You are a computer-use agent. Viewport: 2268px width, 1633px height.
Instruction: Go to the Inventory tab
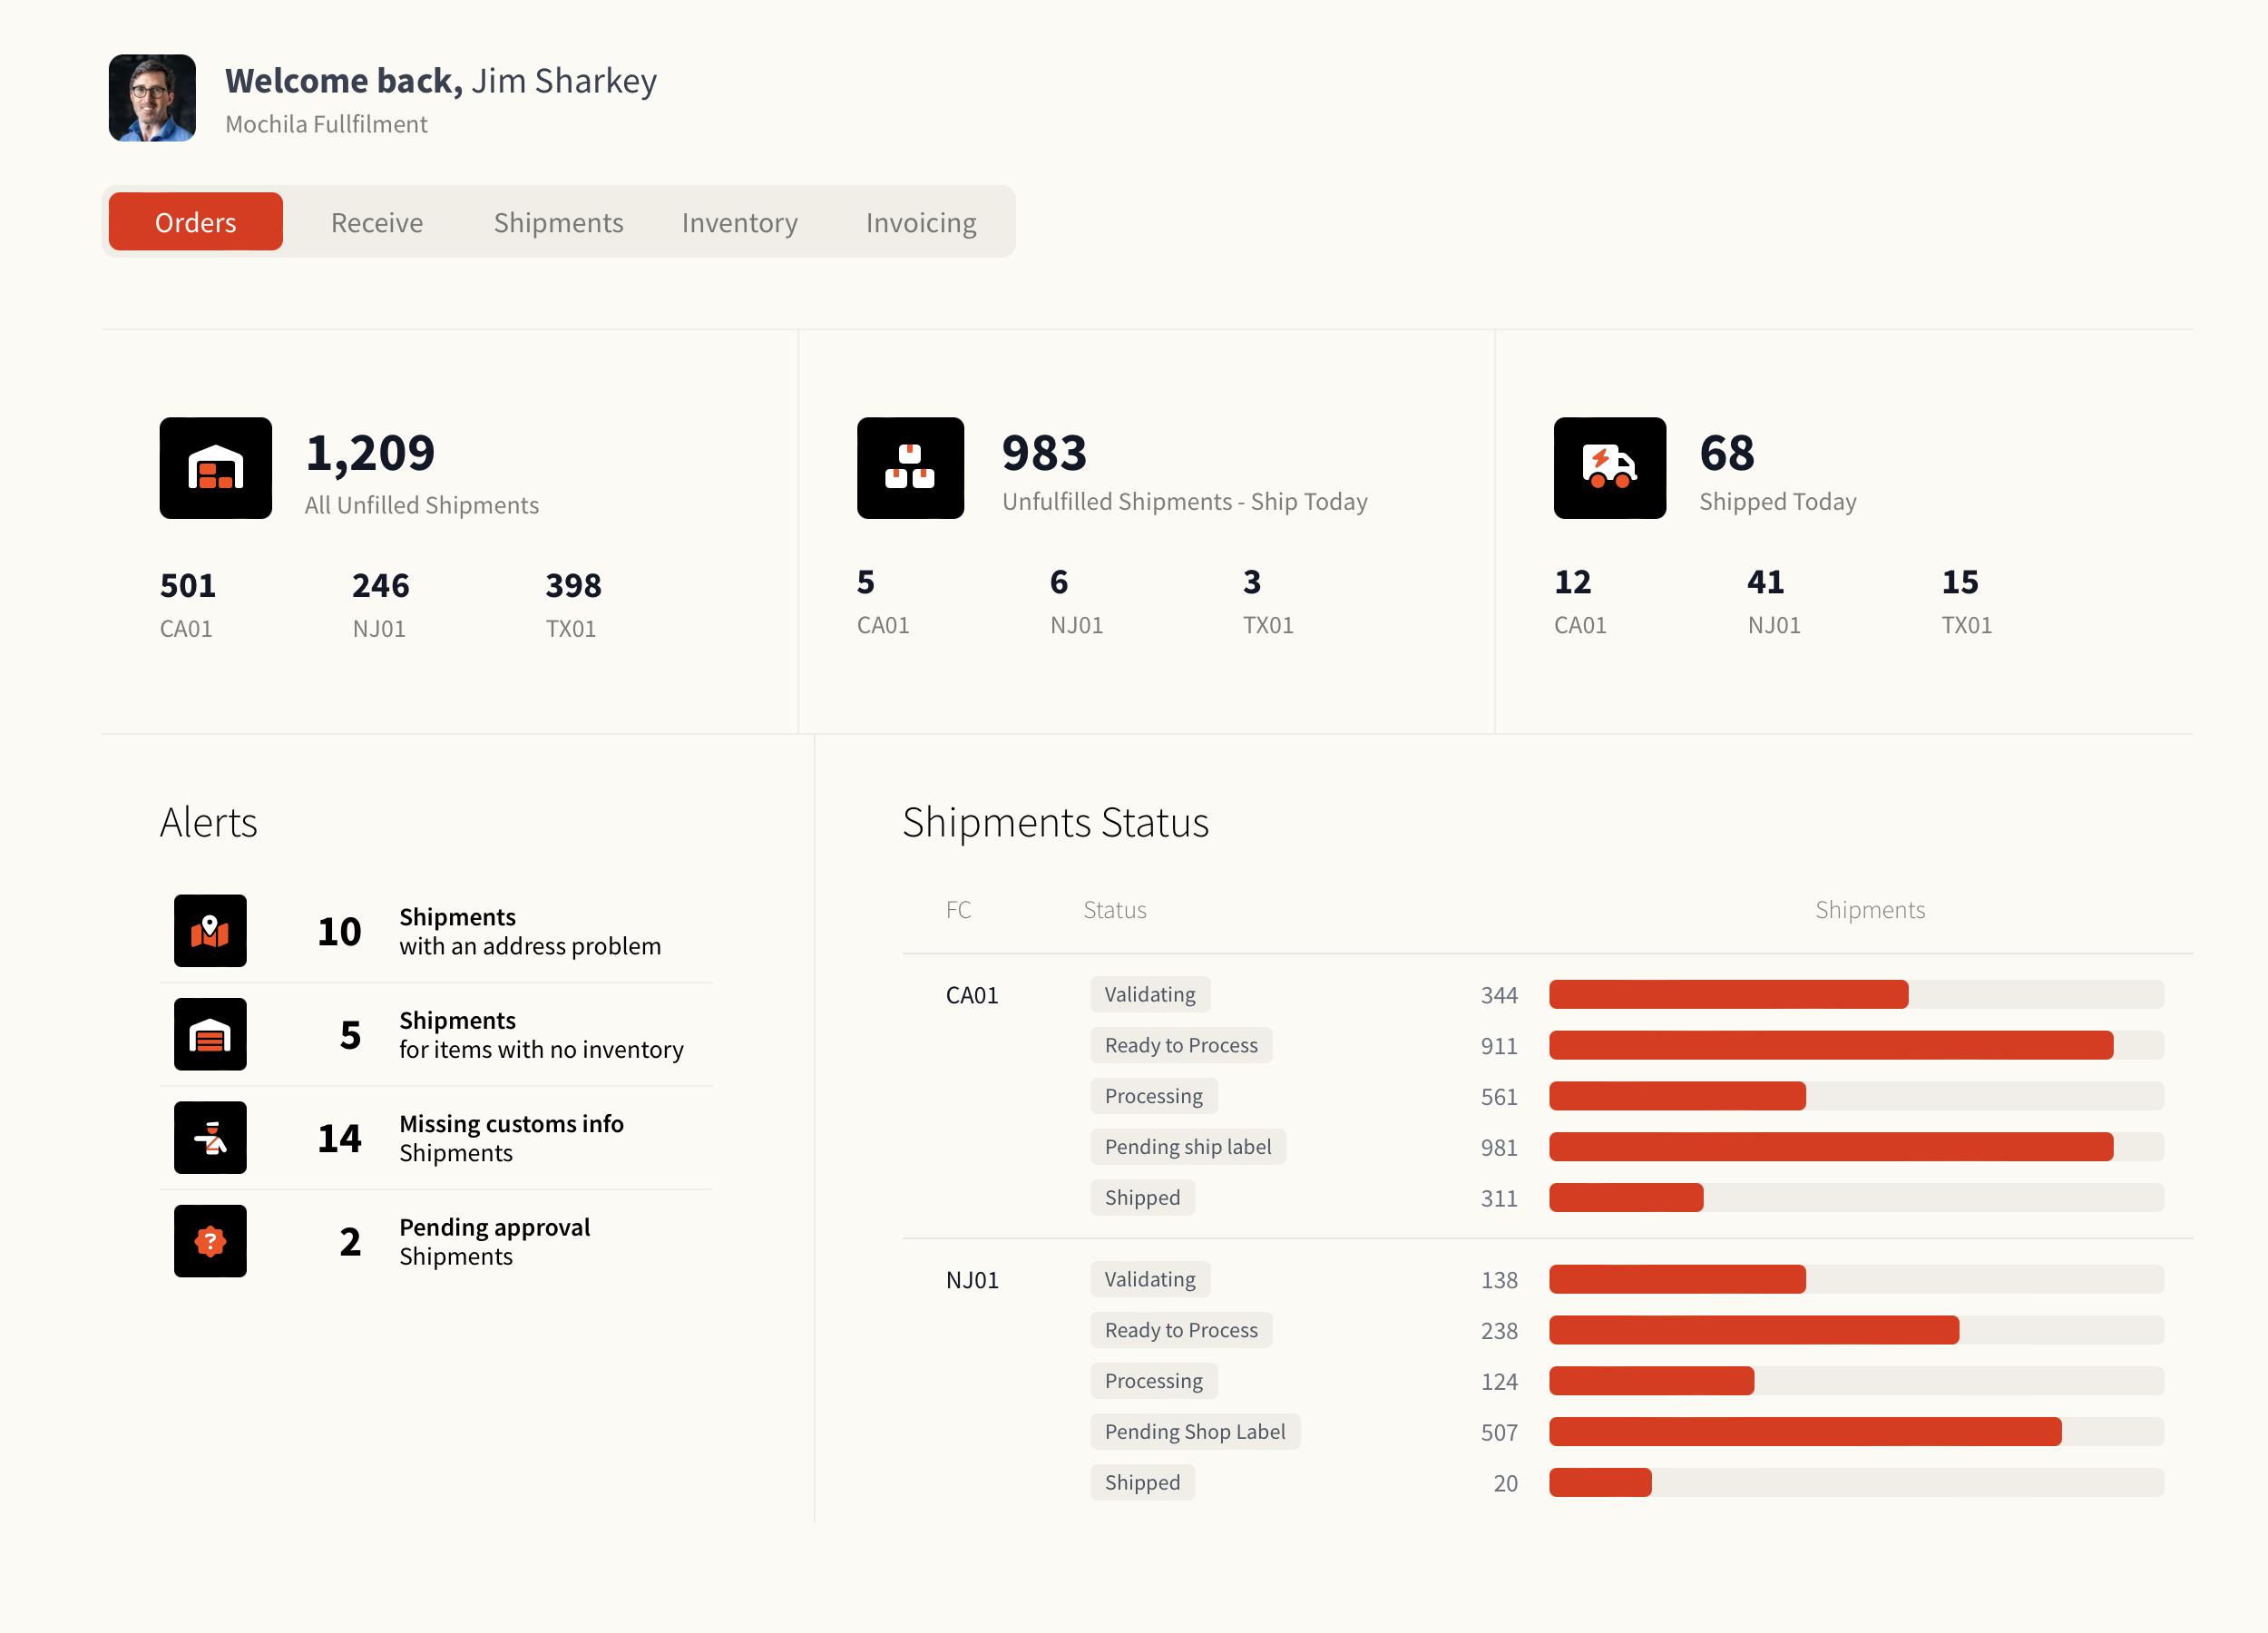tap(739, 222)
